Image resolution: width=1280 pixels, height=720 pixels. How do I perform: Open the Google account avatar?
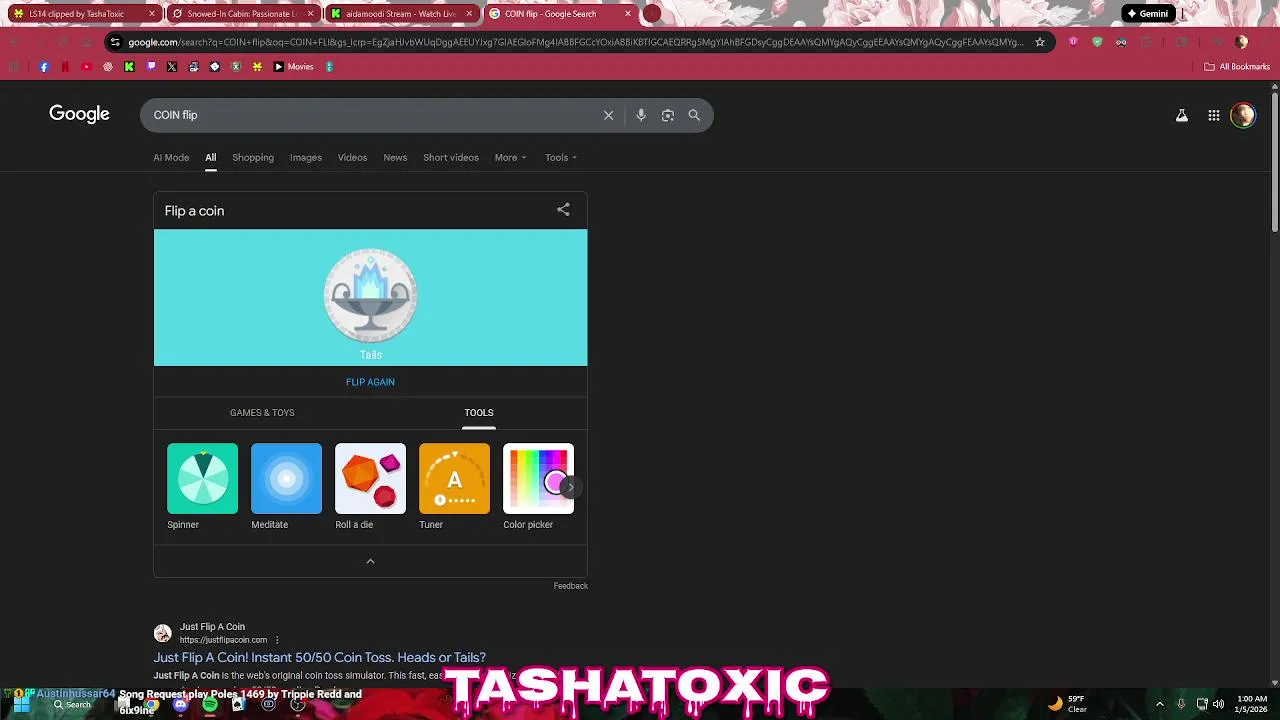click(1243, 115)
